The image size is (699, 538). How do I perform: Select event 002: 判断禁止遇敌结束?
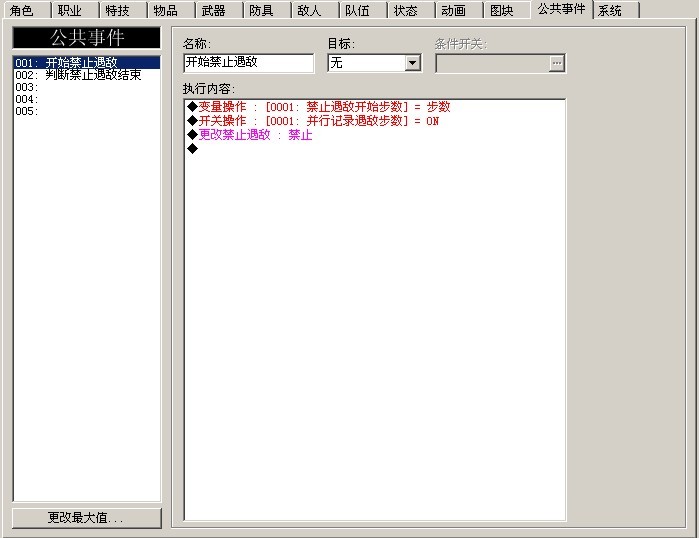click(x=87, y=74)
